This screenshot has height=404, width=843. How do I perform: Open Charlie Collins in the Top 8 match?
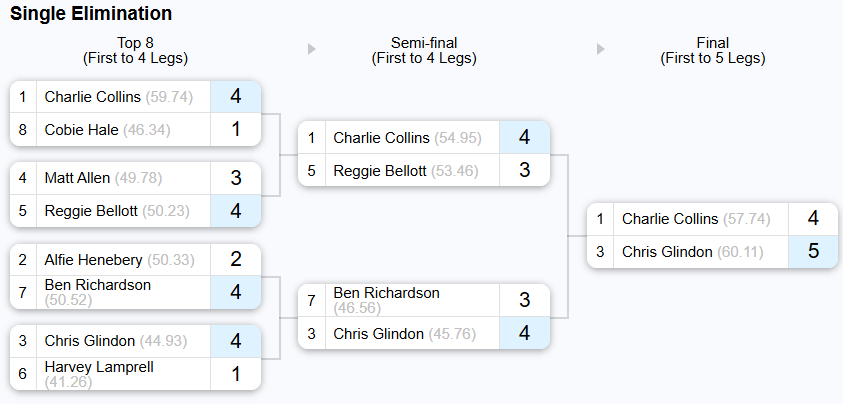click(x=119, y=97)
